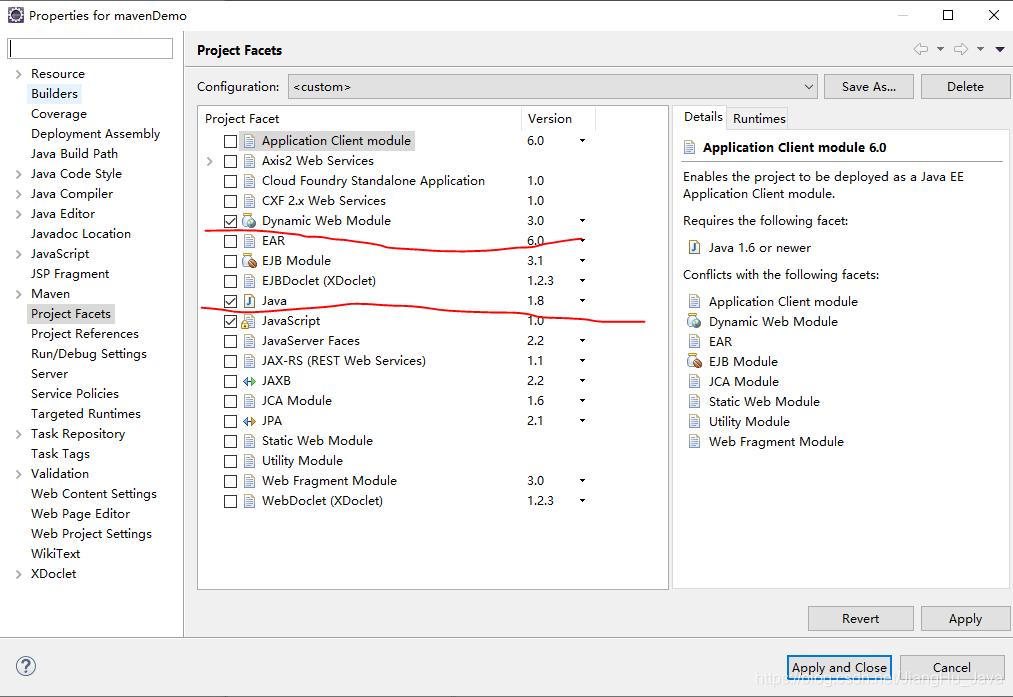
Task: Open the view menu triangle icon
Action: 999,49
